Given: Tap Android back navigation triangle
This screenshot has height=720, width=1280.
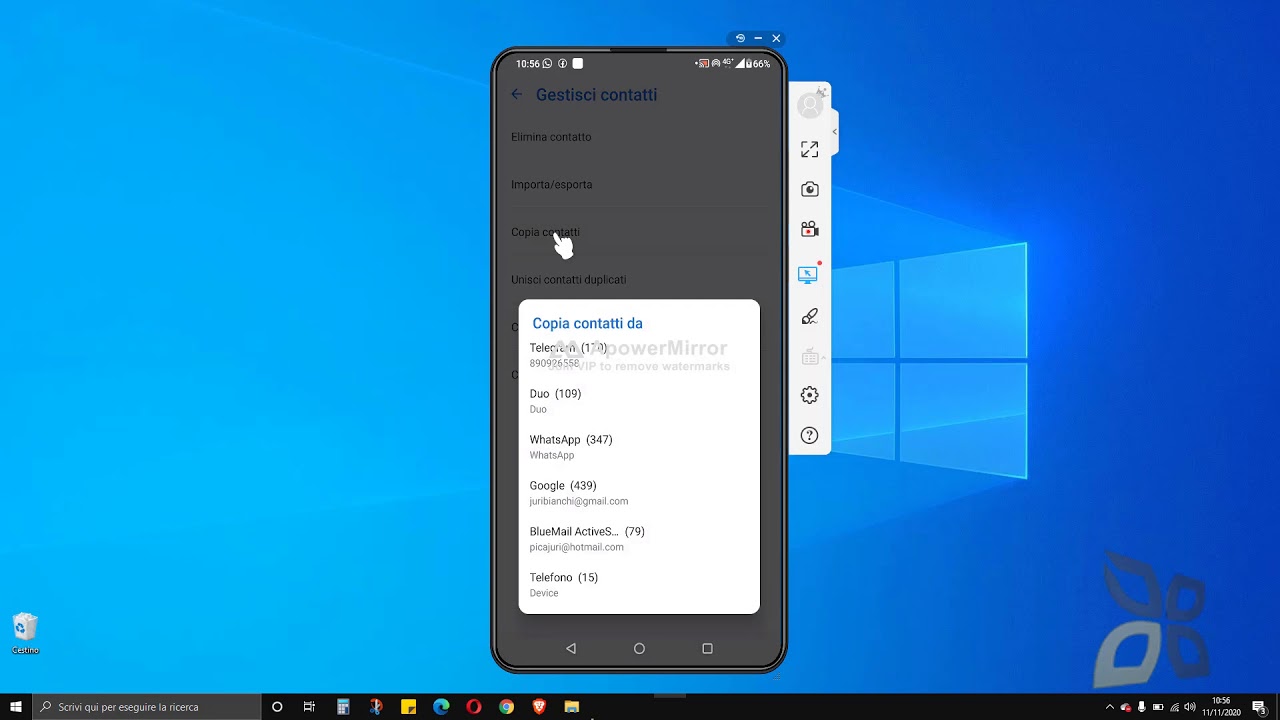Looking at the screenshot, I should (x=571, y=648).
